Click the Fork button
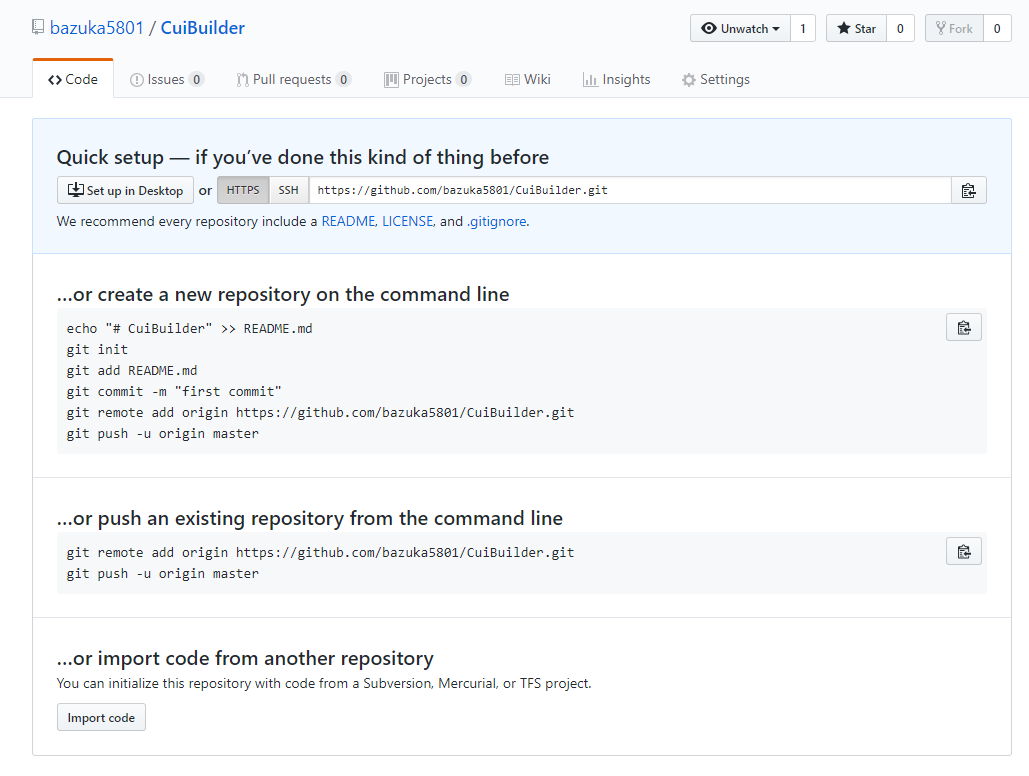 (x=954, y=28)
